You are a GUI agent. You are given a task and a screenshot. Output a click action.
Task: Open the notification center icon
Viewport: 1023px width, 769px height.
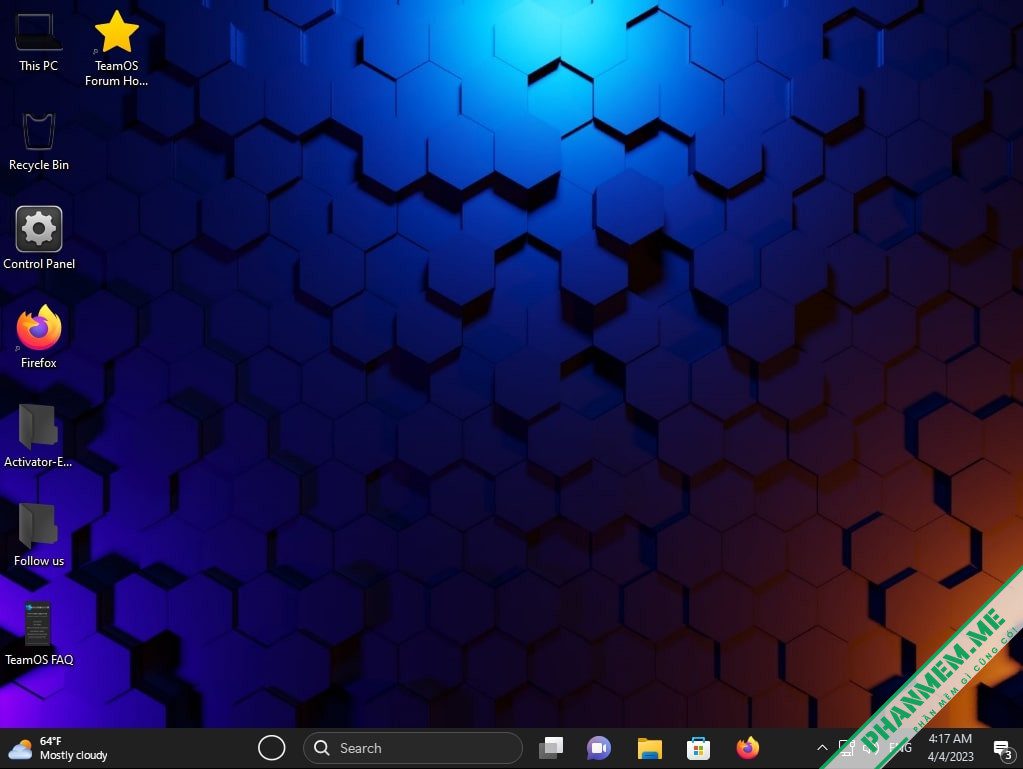pos(1002,749)
